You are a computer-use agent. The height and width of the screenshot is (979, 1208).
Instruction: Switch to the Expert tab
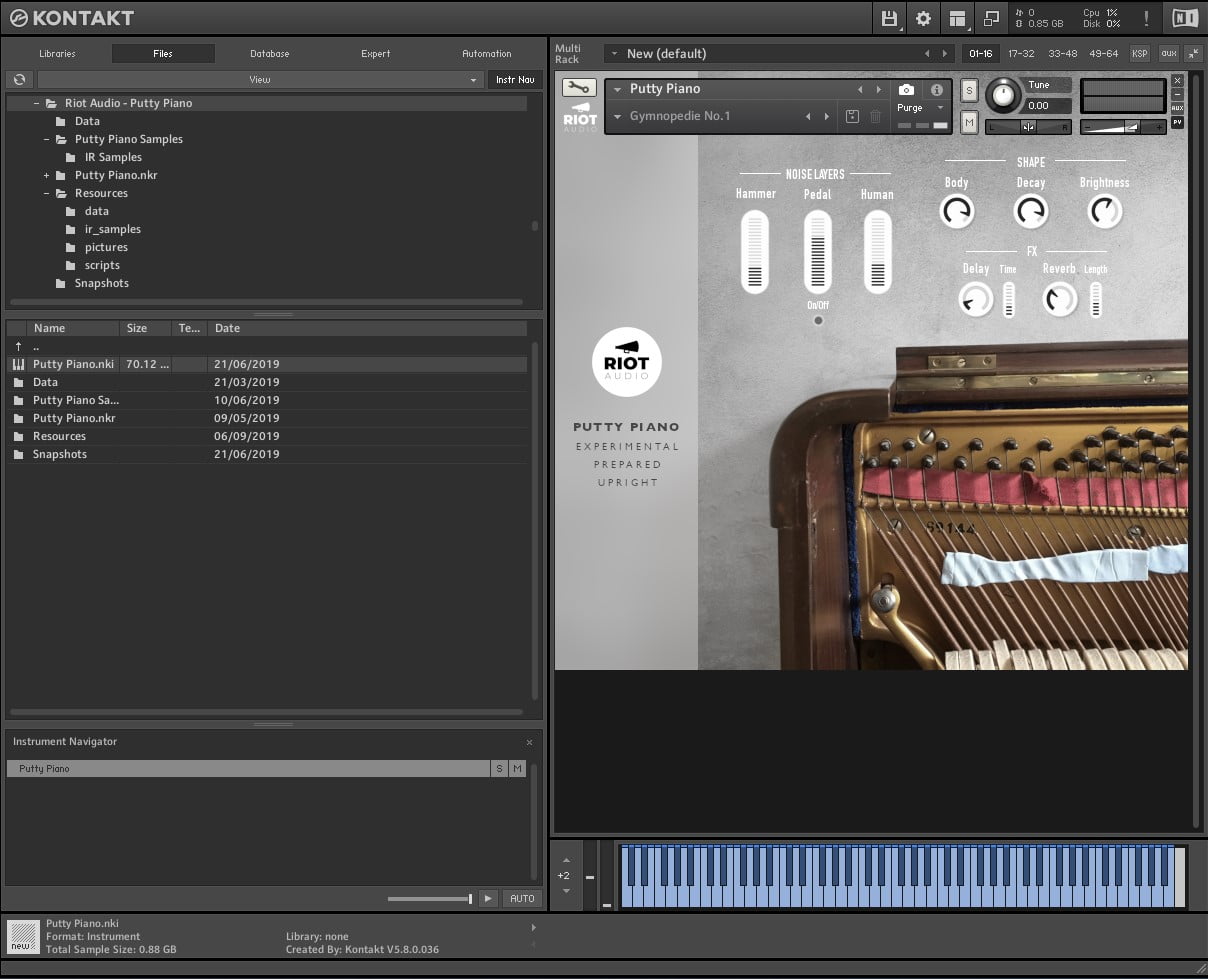point(376,54)
